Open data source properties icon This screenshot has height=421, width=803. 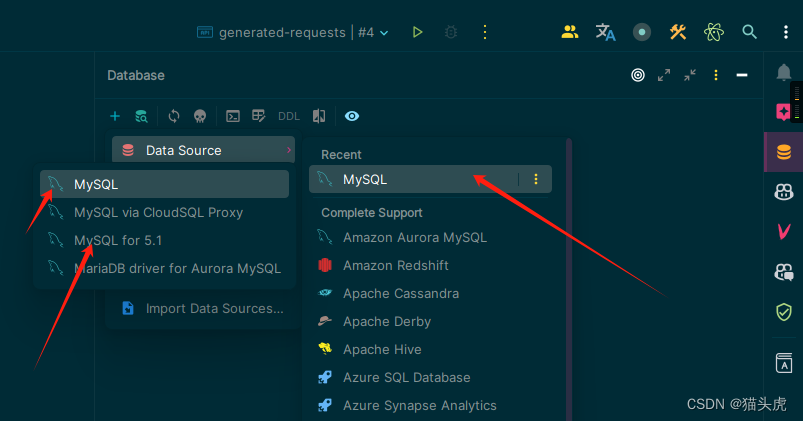tap(141, 116)
